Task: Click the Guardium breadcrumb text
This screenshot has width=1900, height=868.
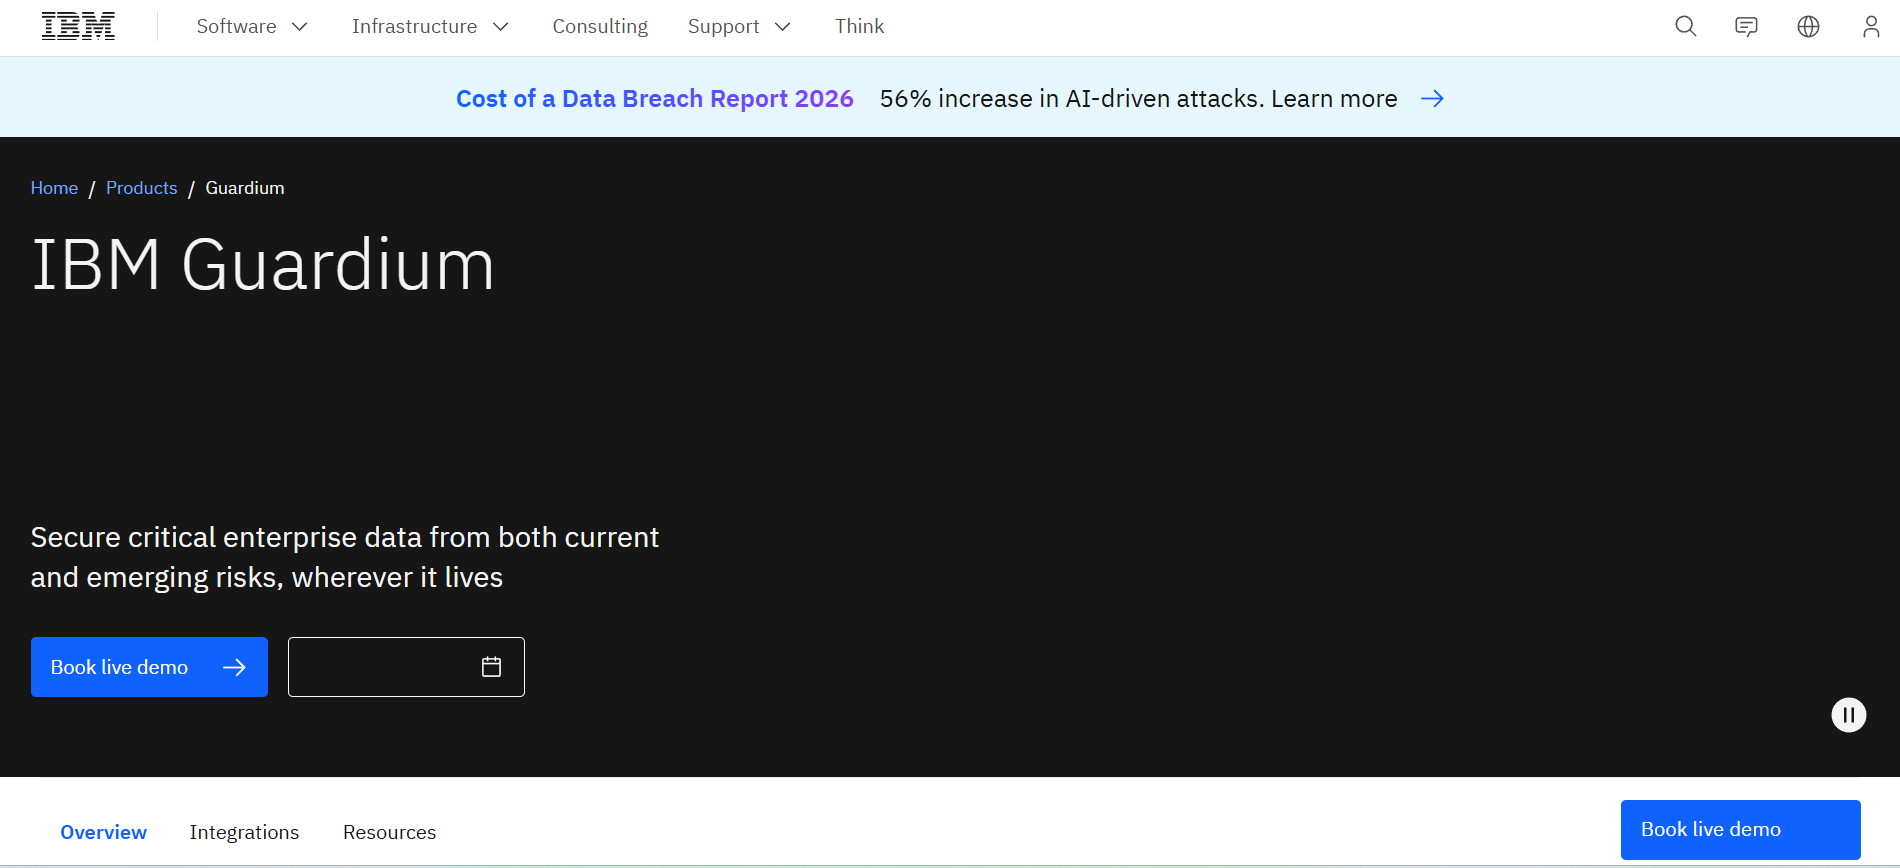Action: click(x=245, y=188)
